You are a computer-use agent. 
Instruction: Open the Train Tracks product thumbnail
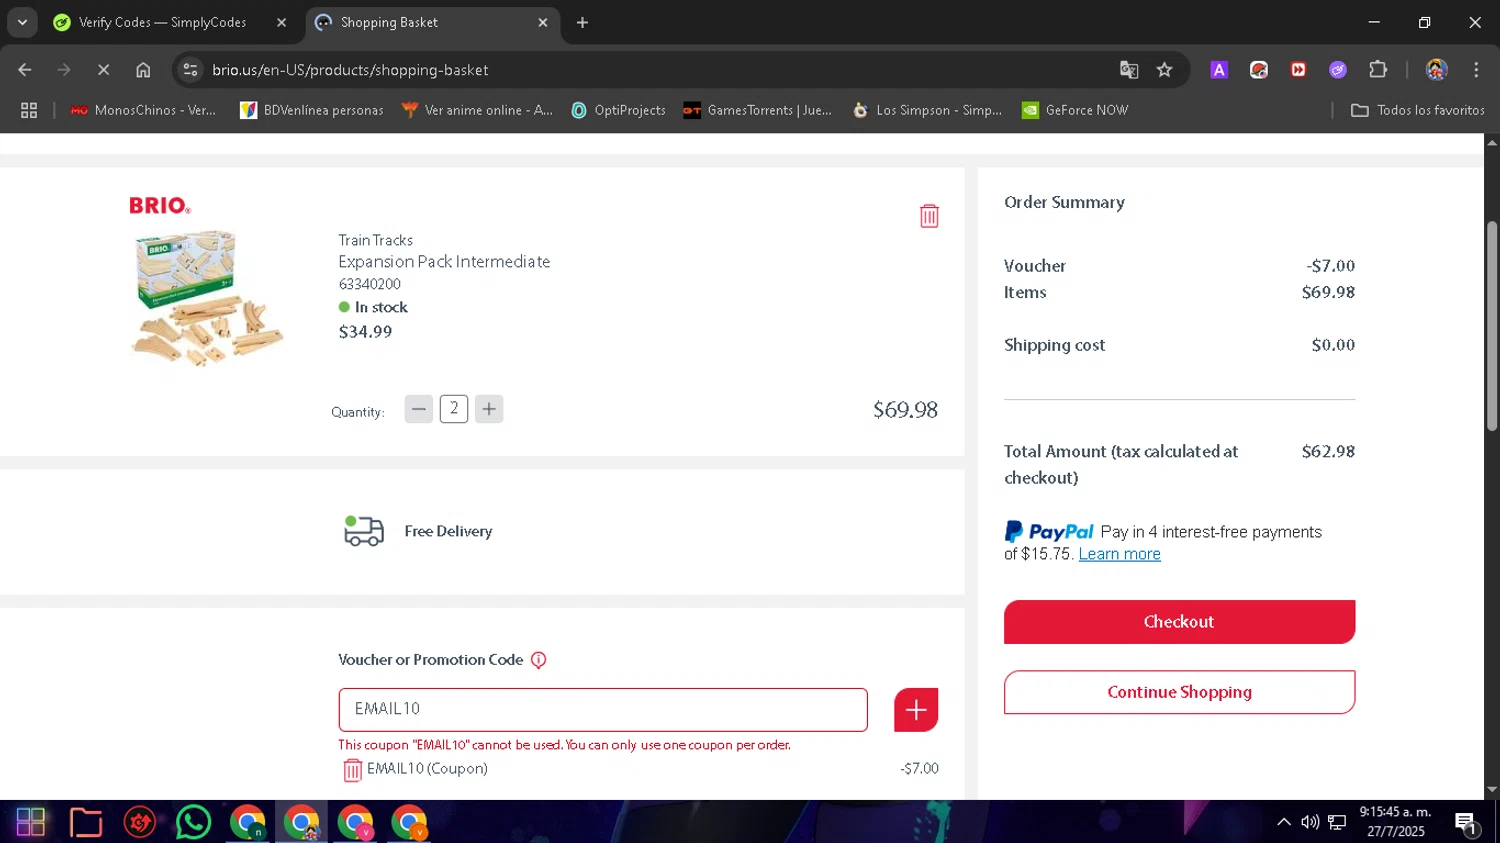click(x=208, y=298)
